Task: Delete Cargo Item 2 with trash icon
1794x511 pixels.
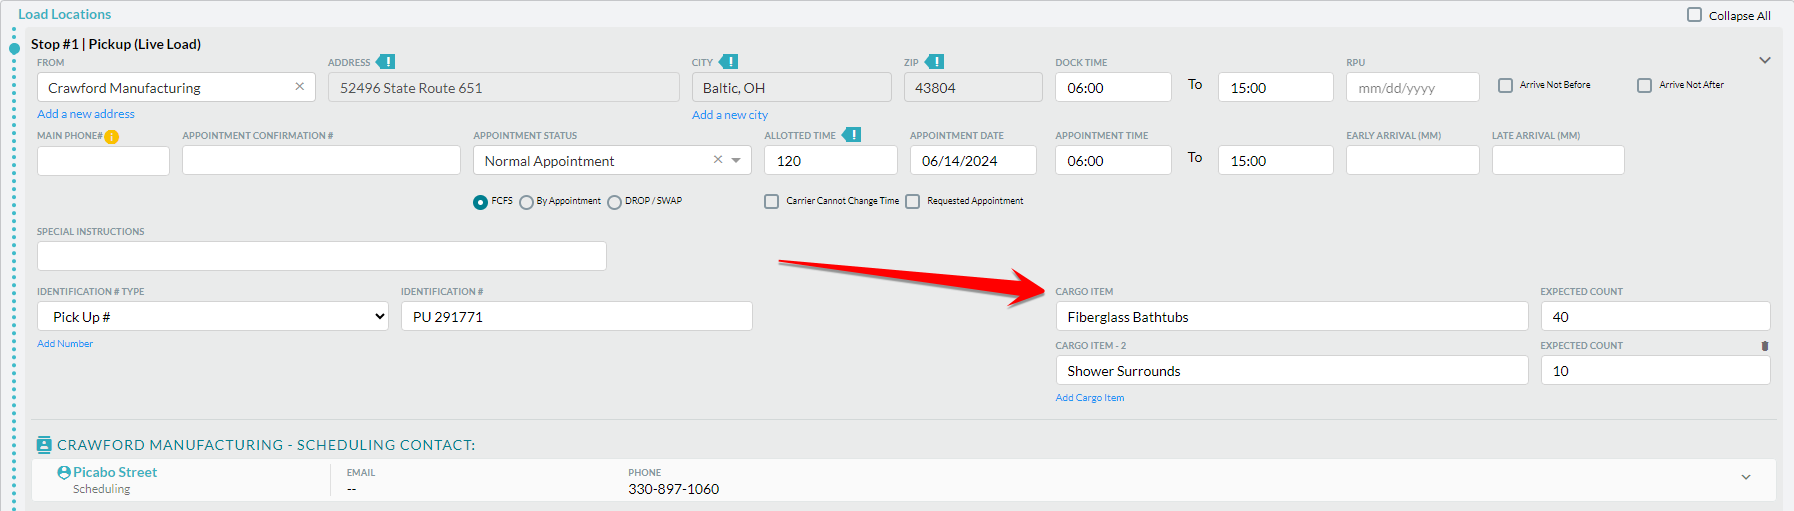Action: coord(1765,346)
